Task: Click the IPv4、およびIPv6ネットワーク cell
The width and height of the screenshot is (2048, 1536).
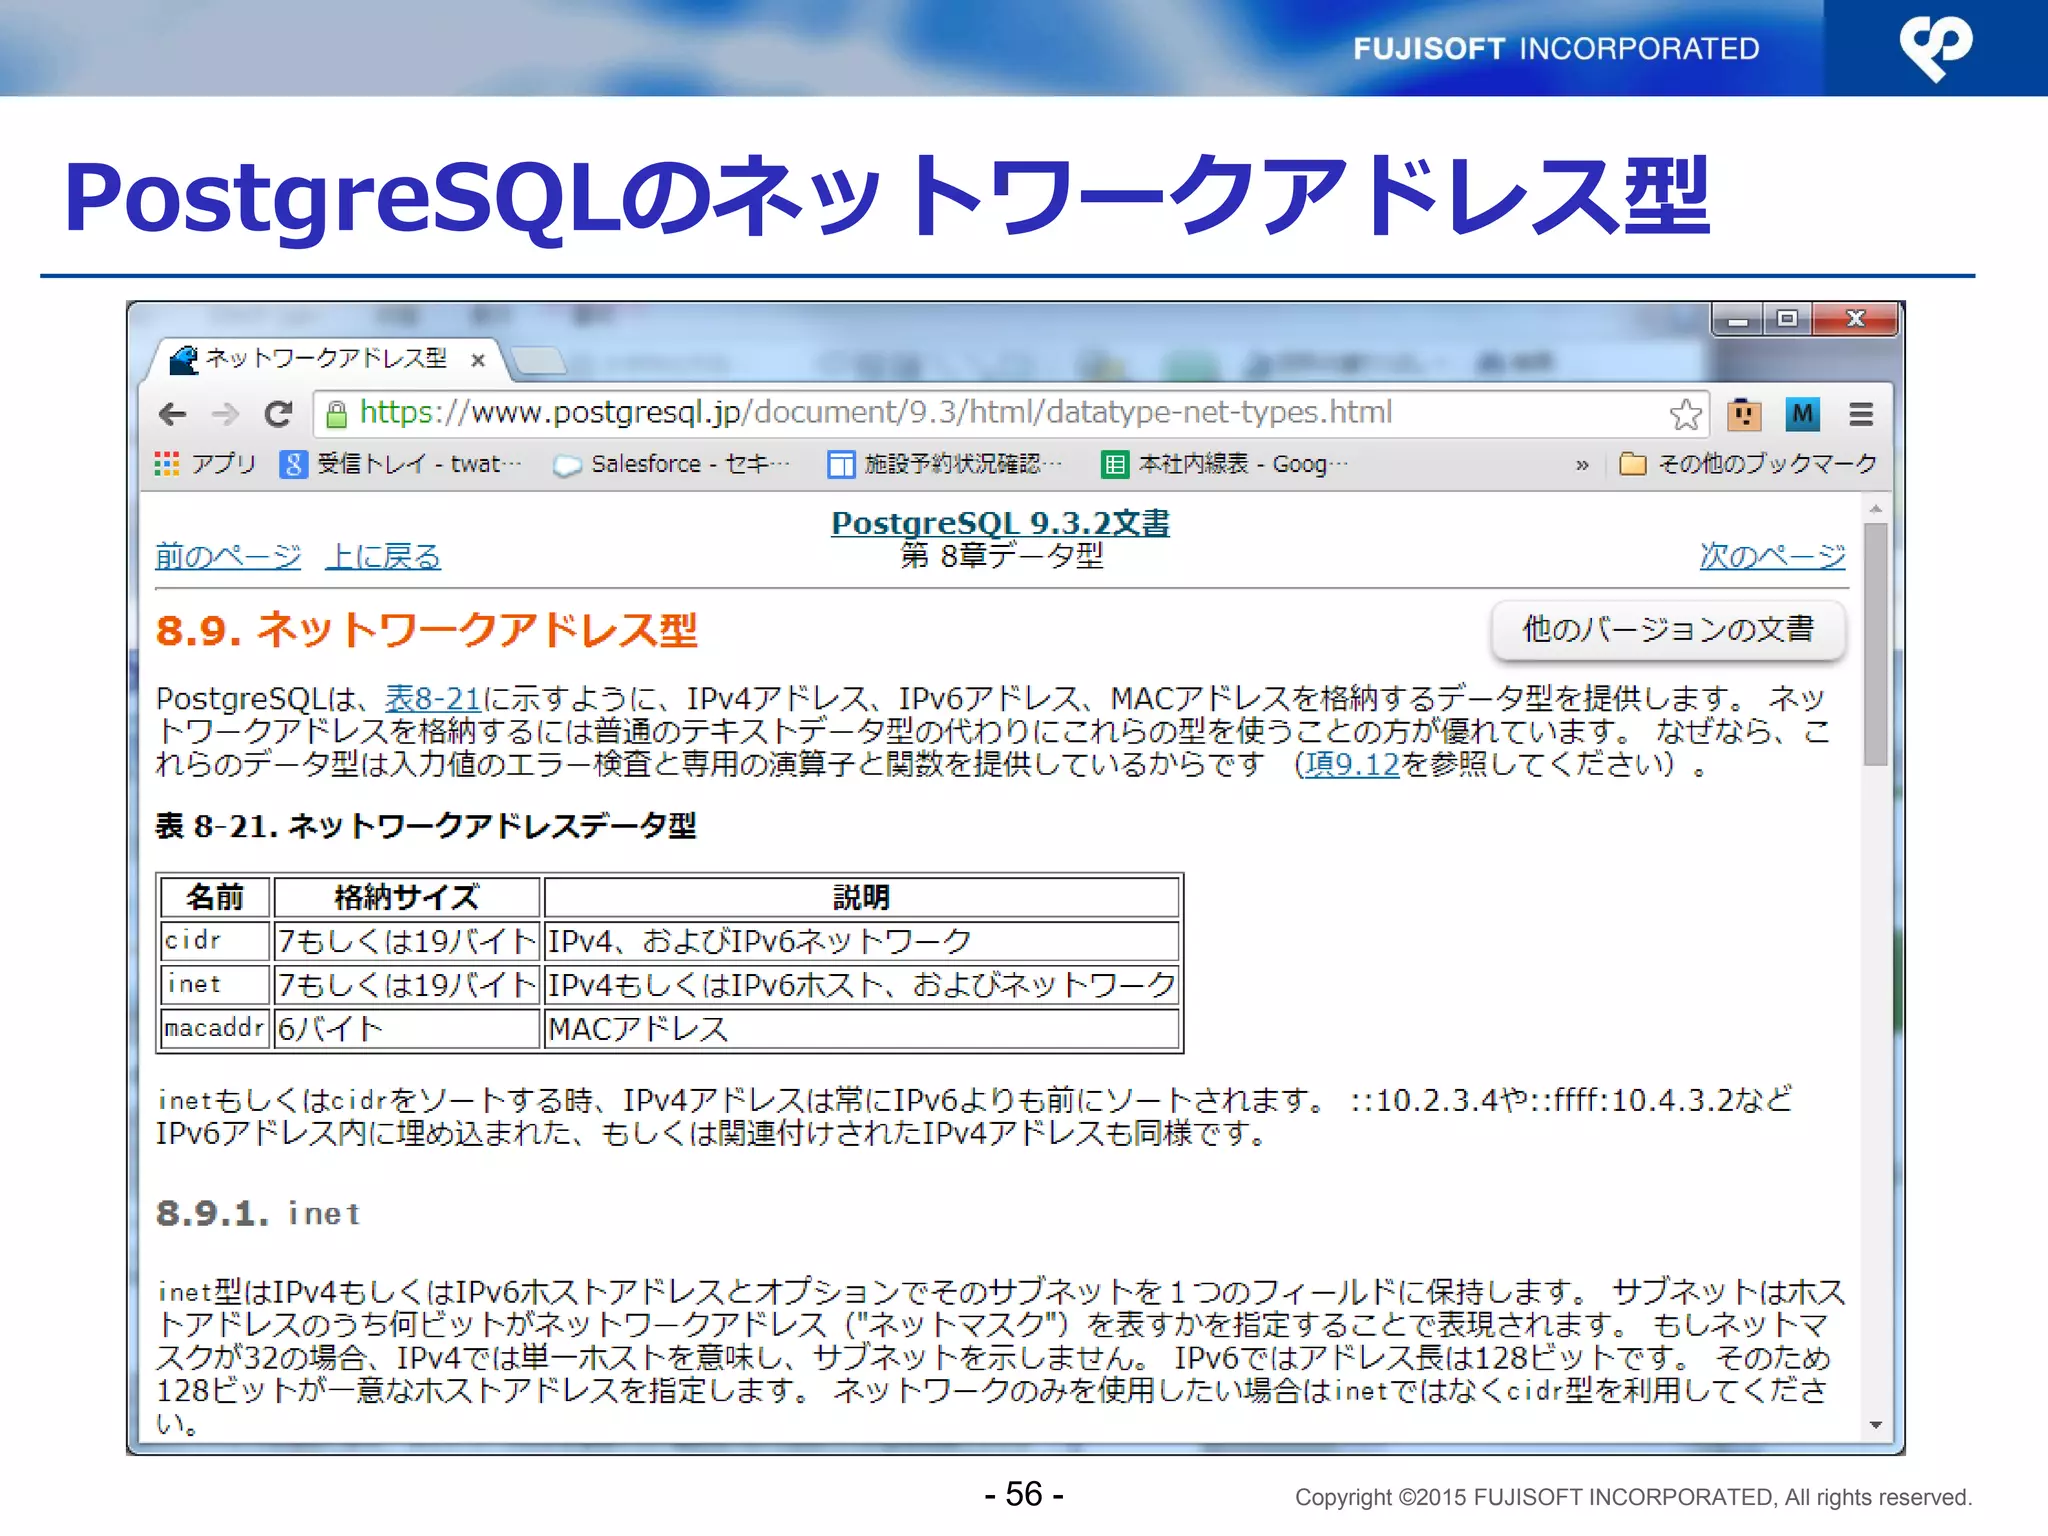Action: 862,941
